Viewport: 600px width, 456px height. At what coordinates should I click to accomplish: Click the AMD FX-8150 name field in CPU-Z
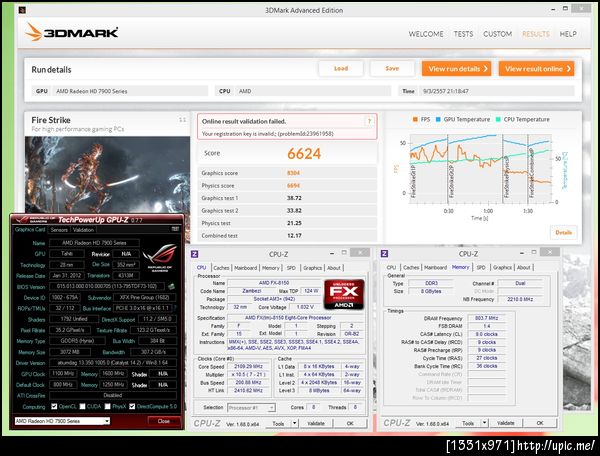point(274,283)
